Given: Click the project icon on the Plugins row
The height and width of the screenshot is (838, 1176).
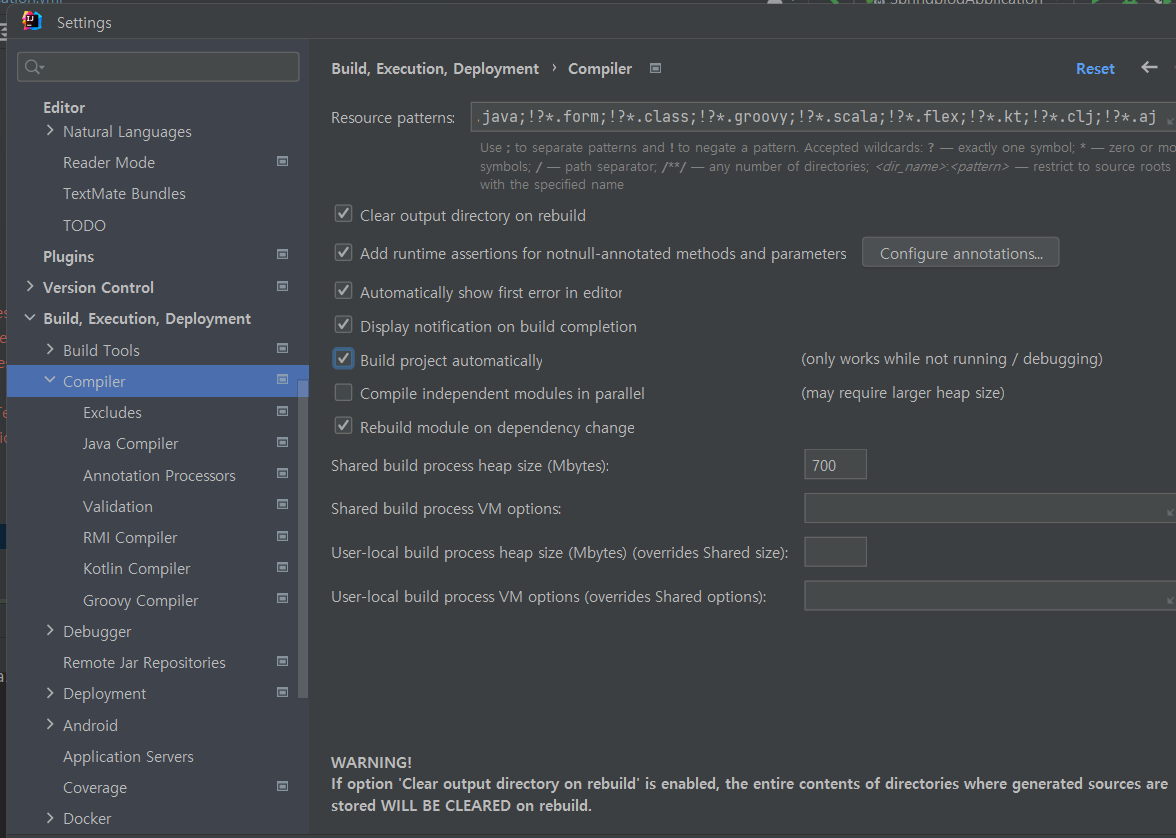Looking at the screenshot, I should 283,255.
